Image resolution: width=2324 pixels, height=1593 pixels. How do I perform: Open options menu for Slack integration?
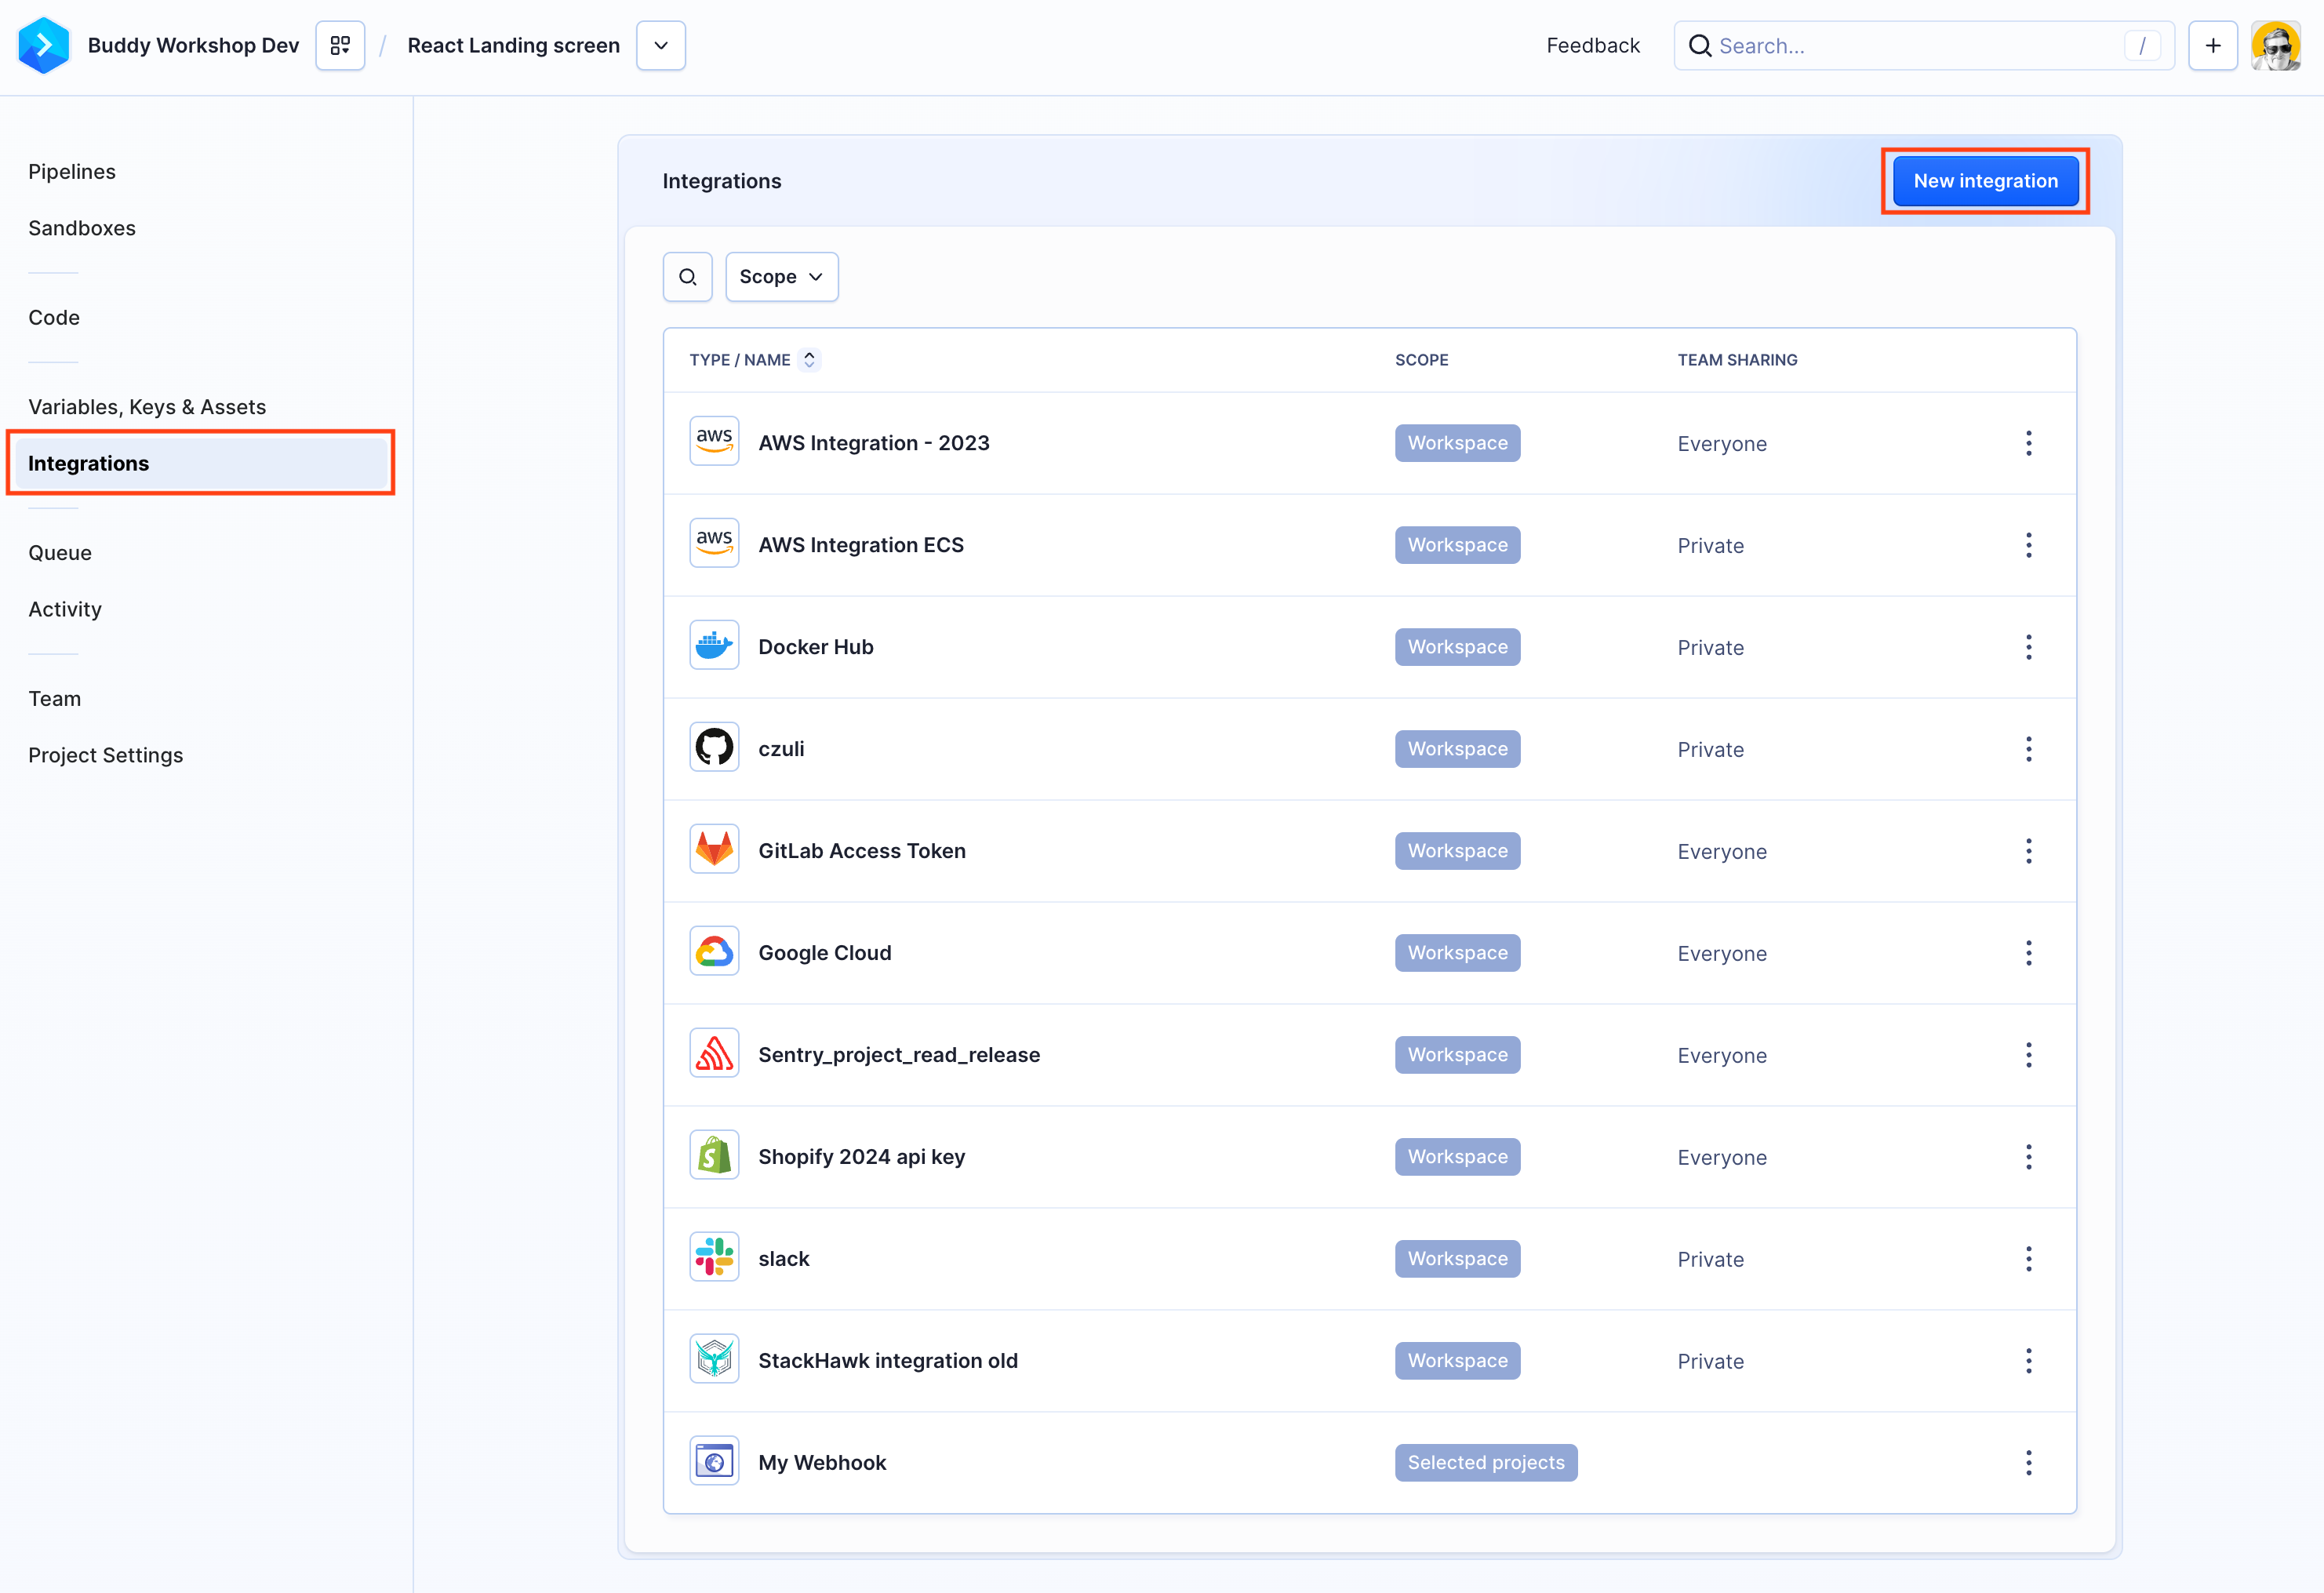tap(2029, 1259)
